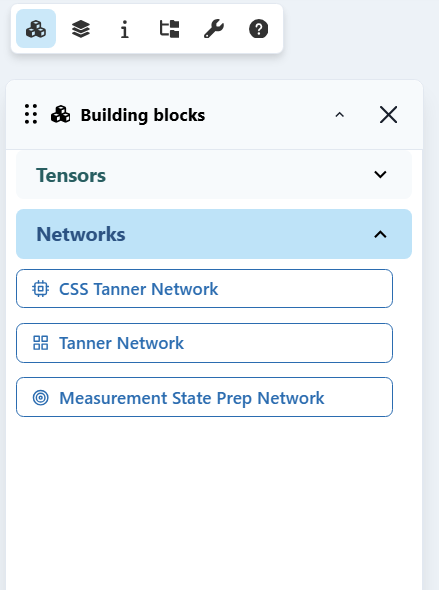Collapse the Building blocks panel with the up caret
Screen dimensions: 439x590
click(339, 115)
